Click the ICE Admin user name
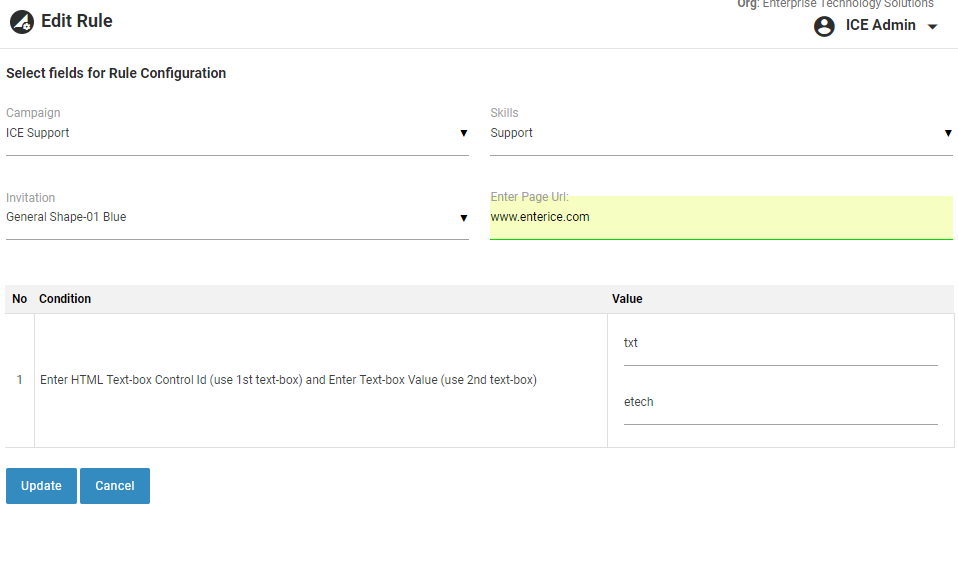Image resolution: width=958 pixels, height=563 pixels. pos(880,26)
